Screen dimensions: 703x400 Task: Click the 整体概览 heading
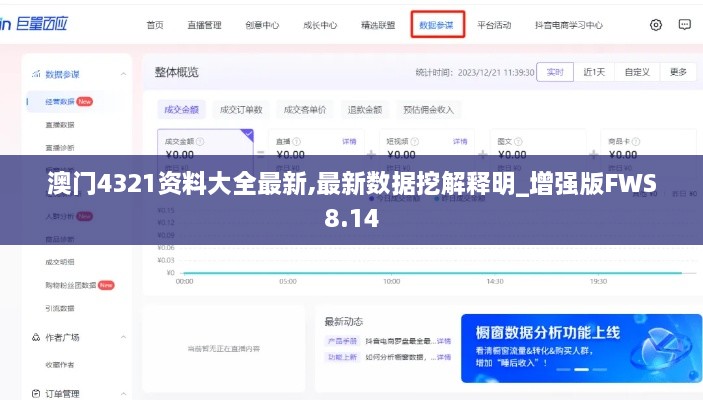tap(177, 72)
